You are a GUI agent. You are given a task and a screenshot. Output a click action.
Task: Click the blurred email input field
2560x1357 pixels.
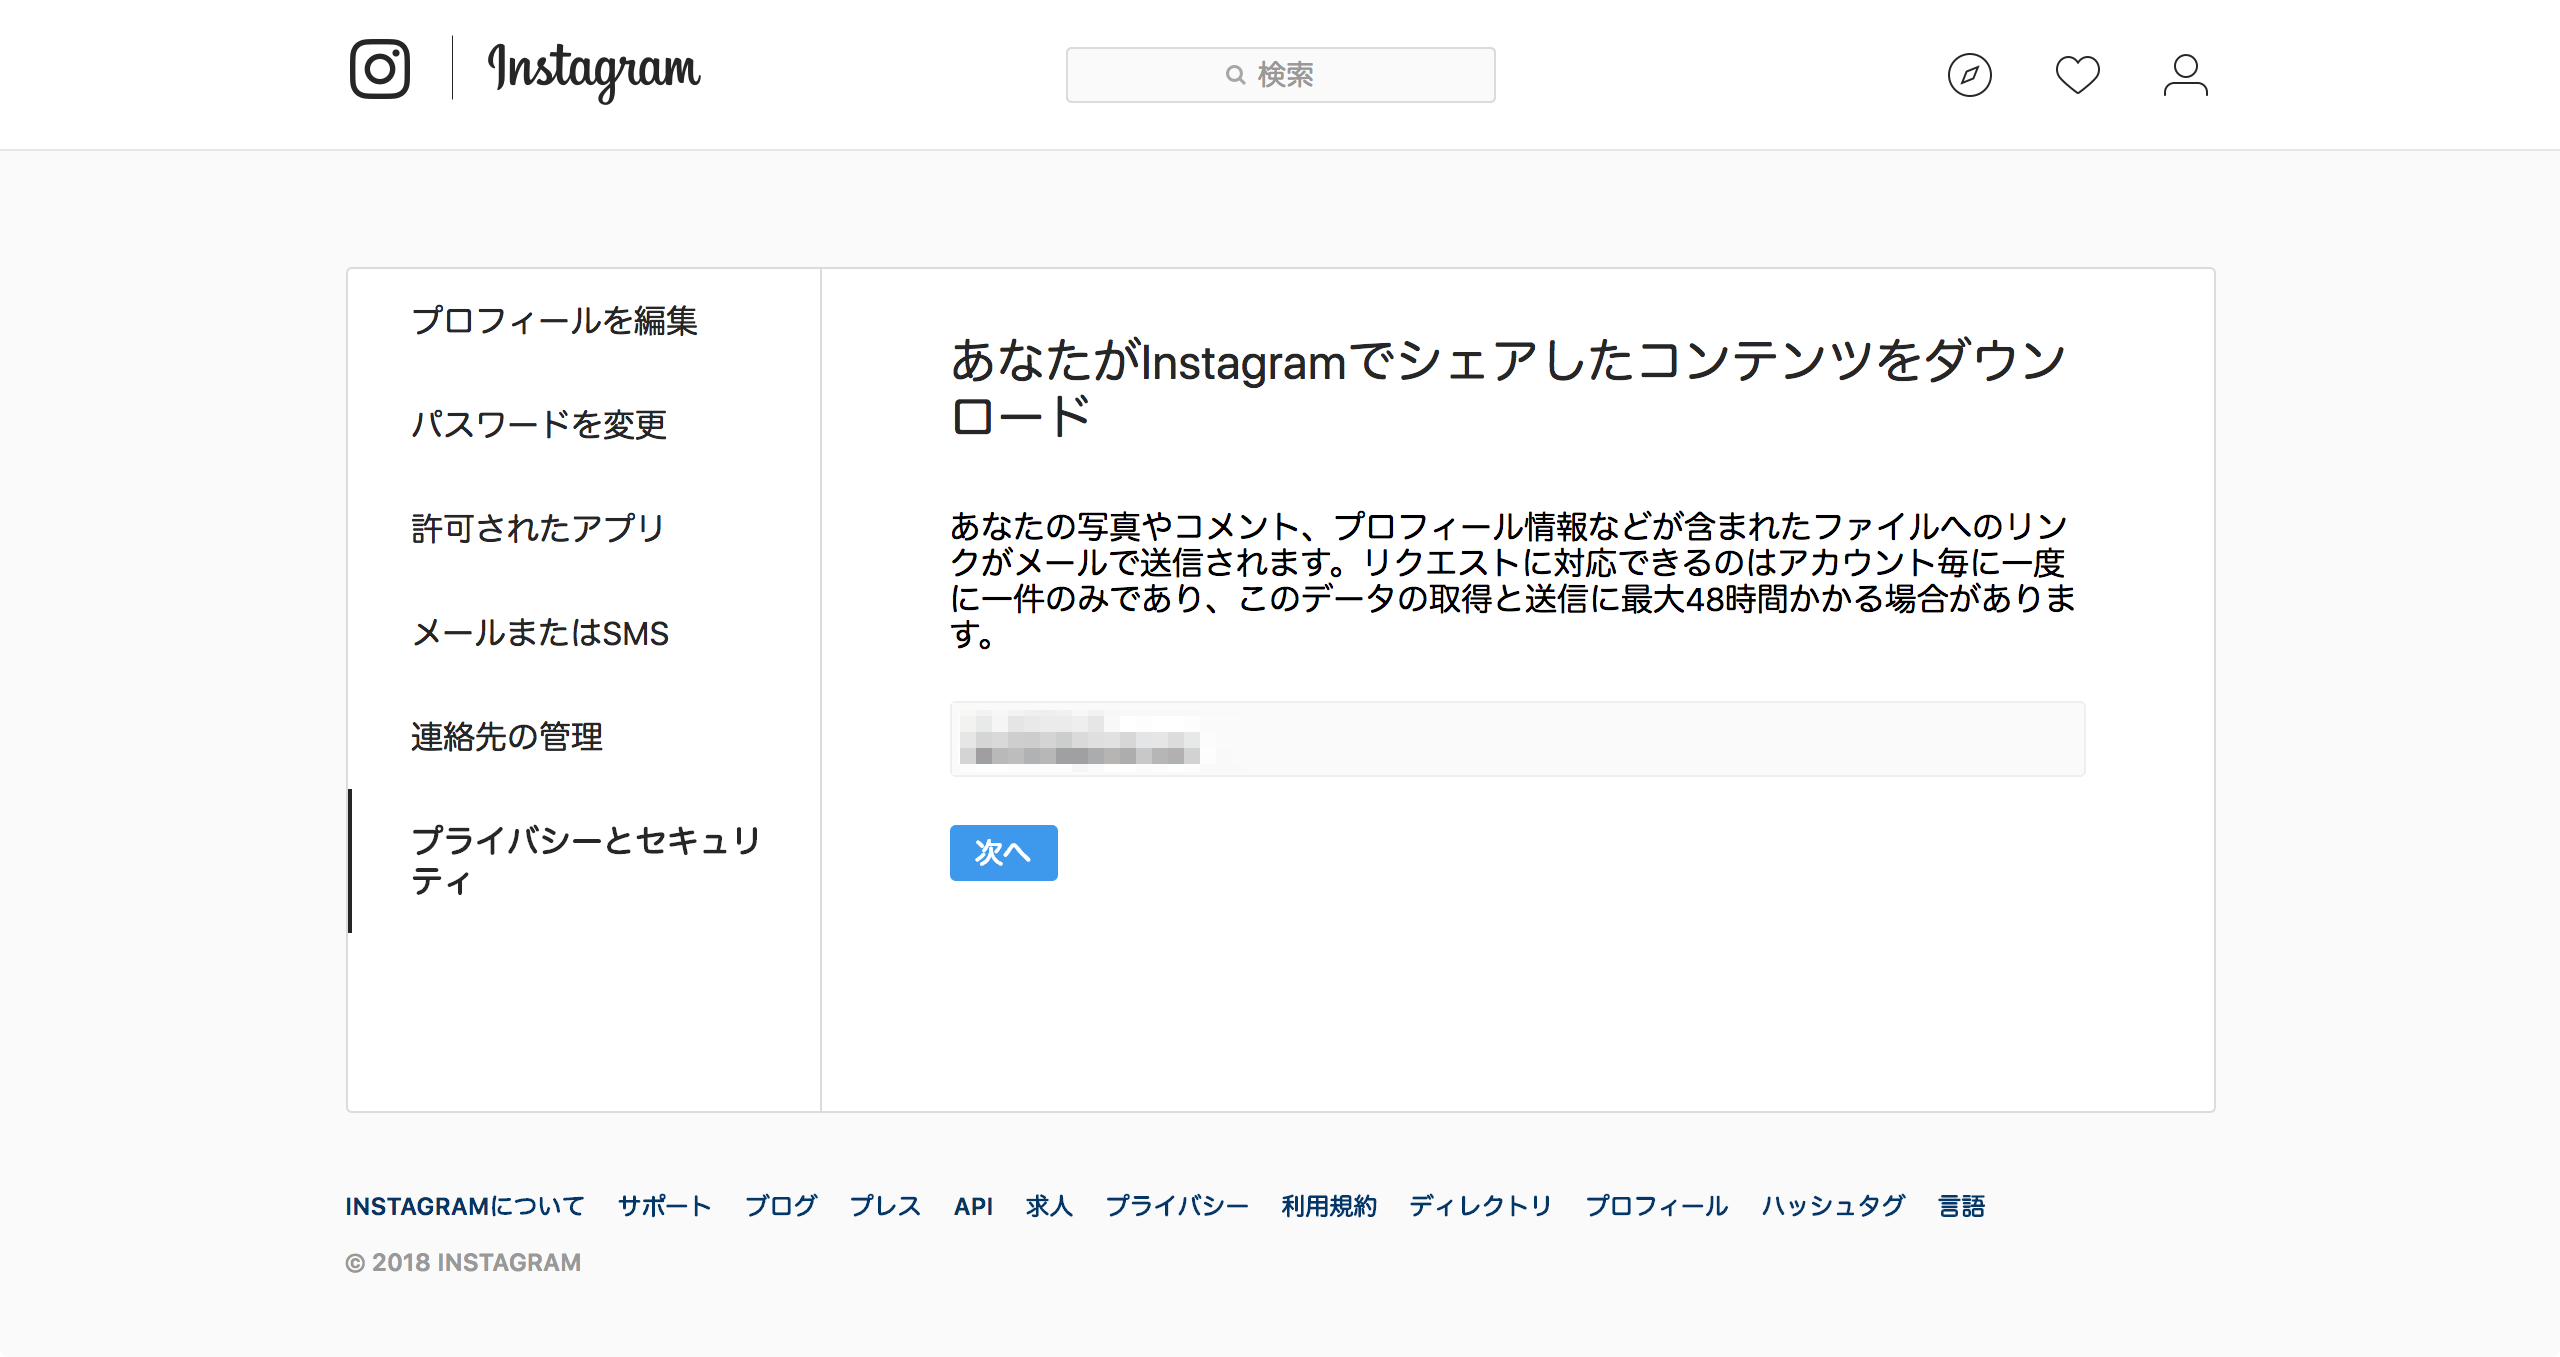1517,739
